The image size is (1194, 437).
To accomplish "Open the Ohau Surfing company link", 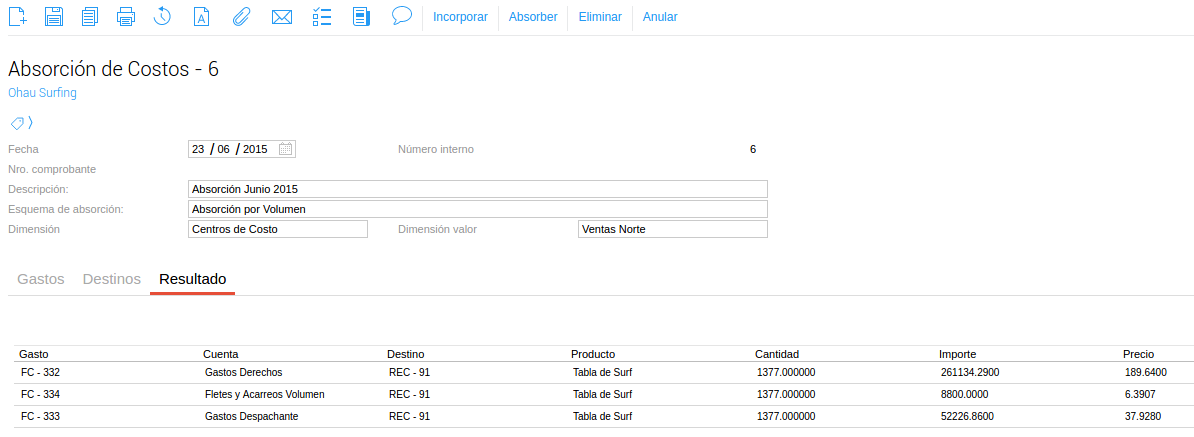I will coord(42,93).
